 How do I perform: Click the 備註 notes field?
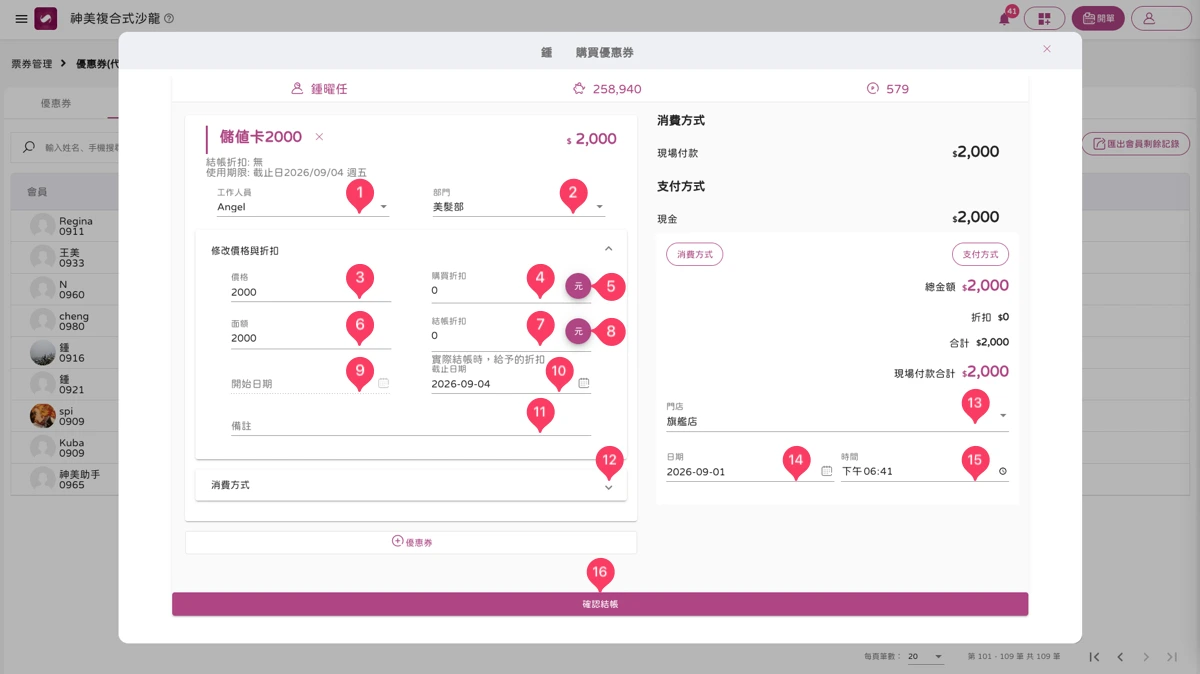point(411,426)
